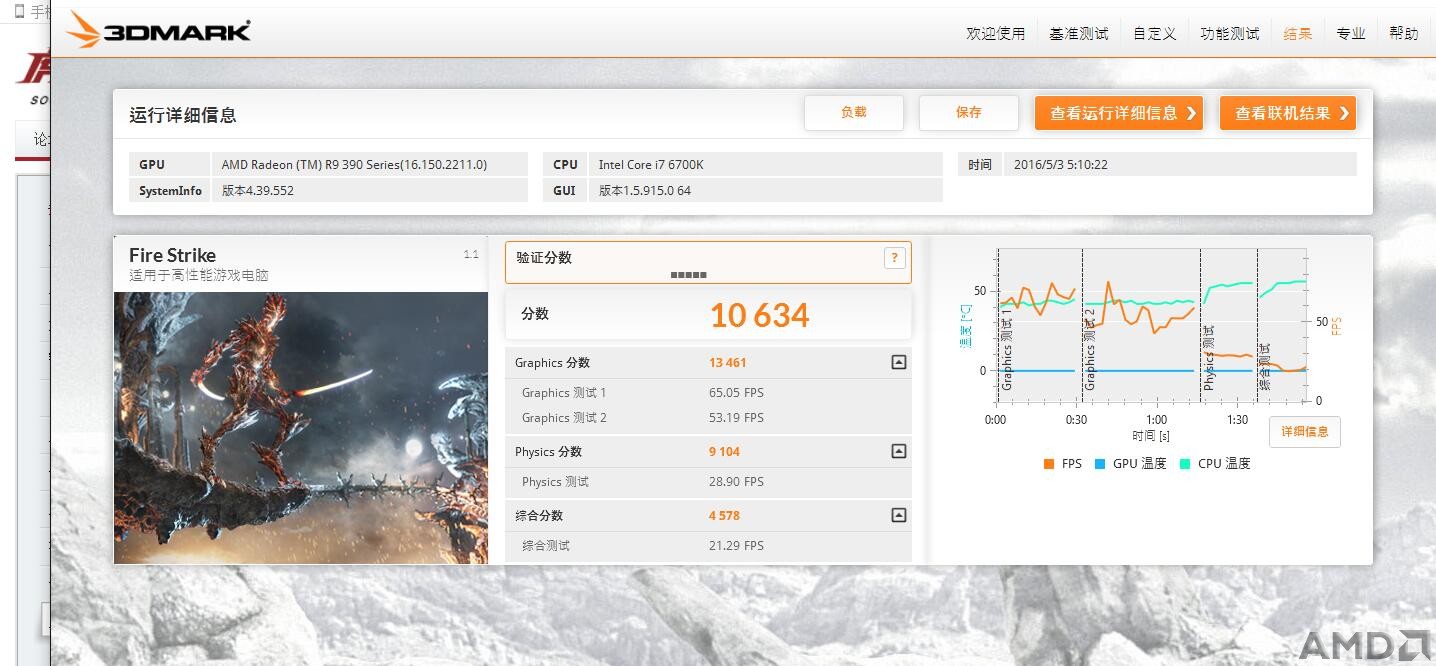Click the 负载 button
Image resolution: width=1436 pixels, height=666 pixels.
click(x=854, y=113)
